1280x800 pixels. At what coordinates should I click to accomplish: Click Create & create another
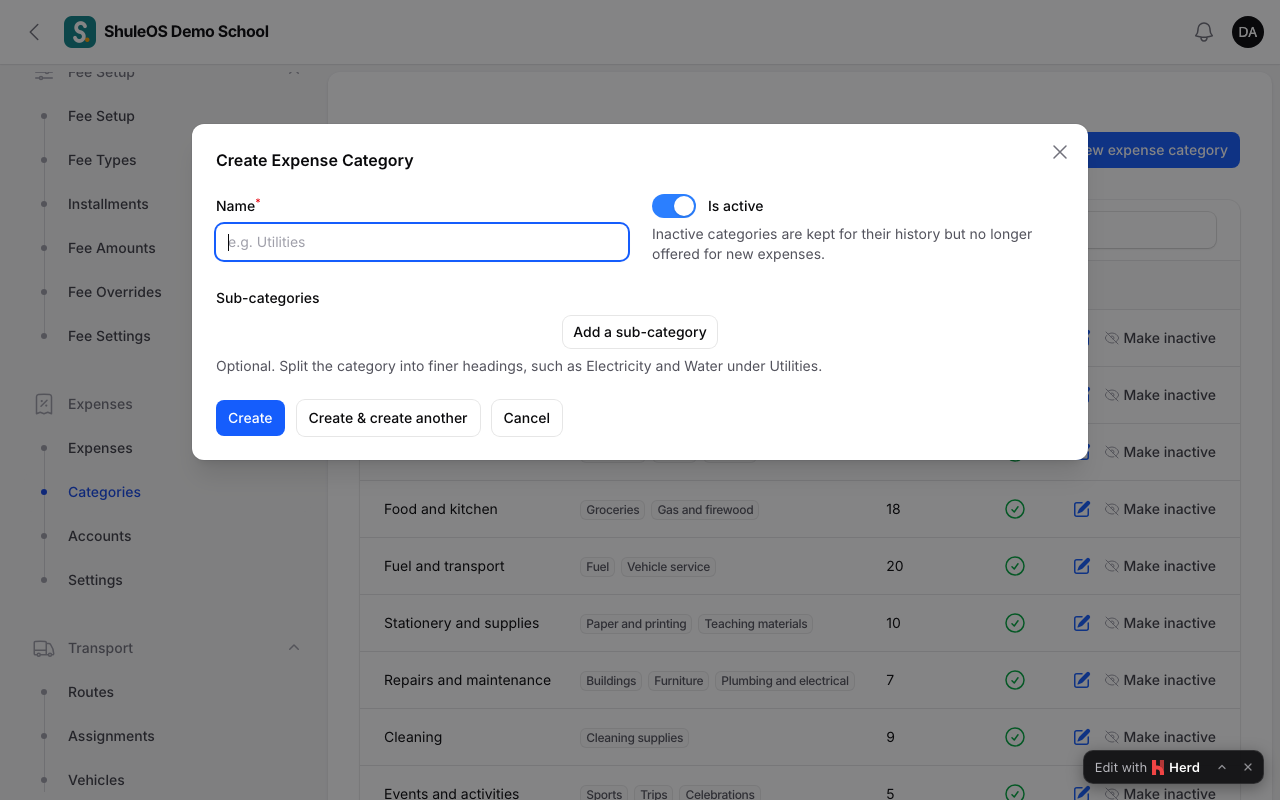coord(388,418)
